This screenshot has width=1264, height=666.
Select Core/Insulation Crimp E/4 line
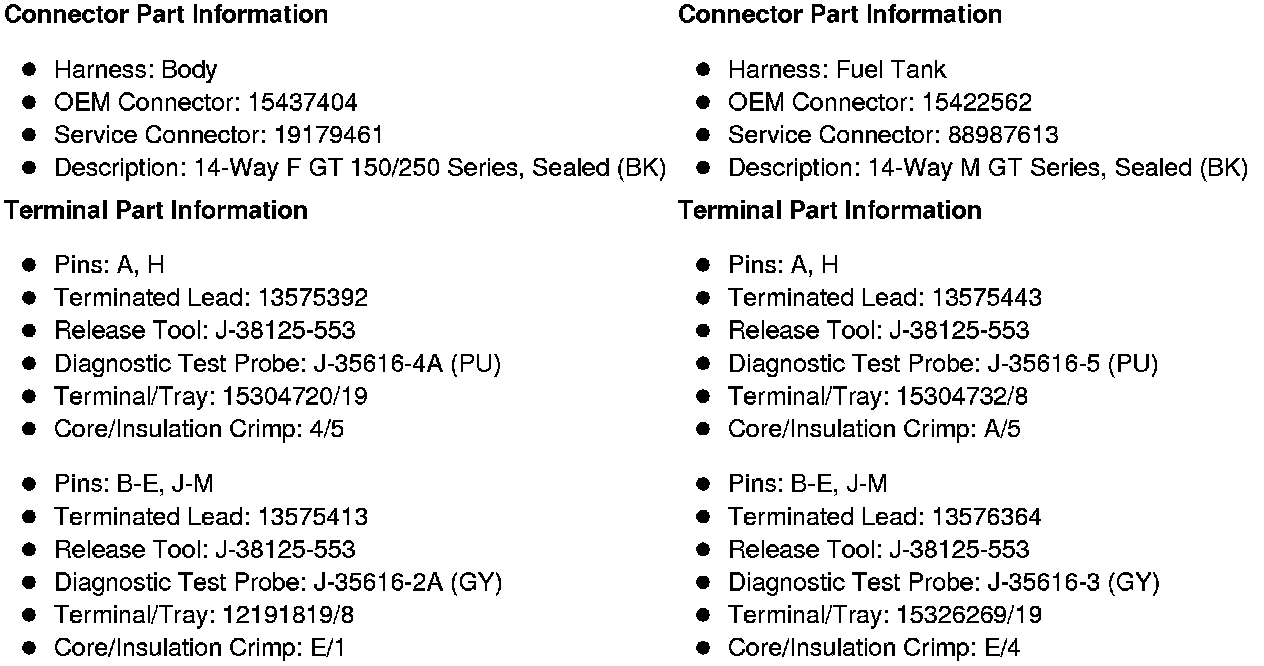(873, 648)
